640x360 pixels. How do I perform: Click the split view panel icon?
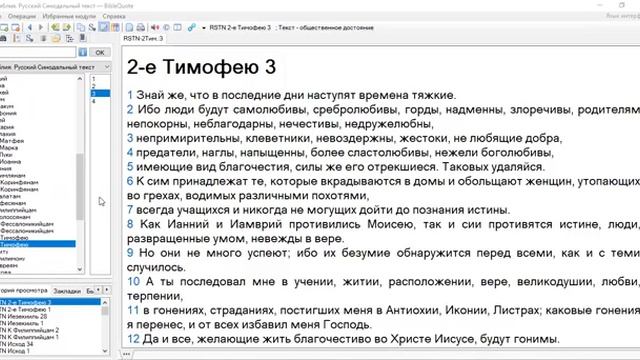(178, 27)
